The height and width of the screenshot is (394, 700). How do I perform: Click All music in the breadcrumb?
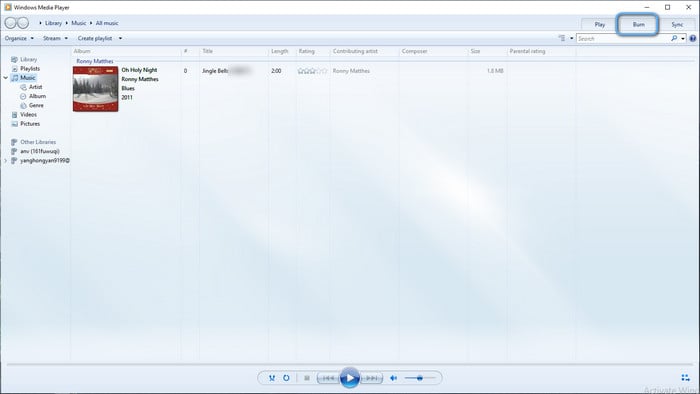[x=107, y=23]
